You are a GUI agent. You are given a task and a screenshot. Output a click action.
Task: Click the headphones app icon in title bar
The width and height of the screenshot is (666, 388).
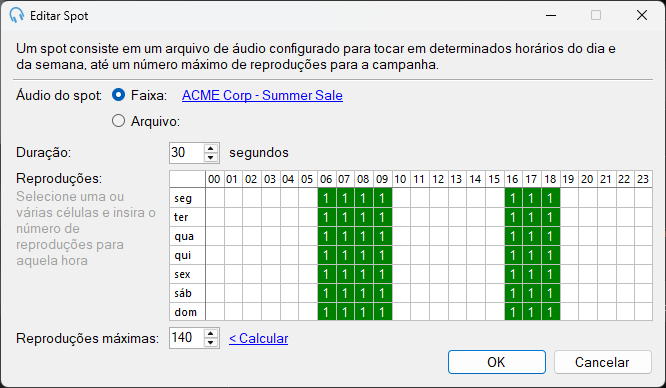[17, 15]
